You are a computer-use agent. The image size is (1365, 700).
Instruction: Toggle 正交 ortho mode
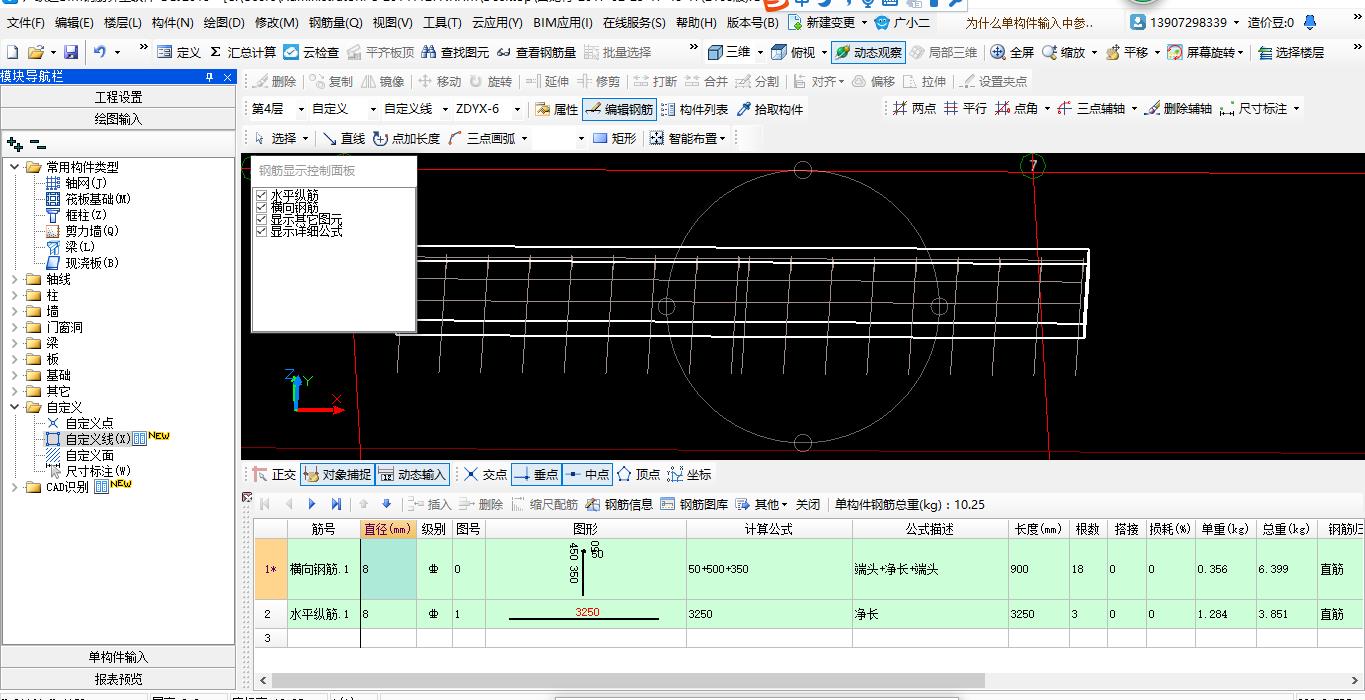tap(274, 475)
